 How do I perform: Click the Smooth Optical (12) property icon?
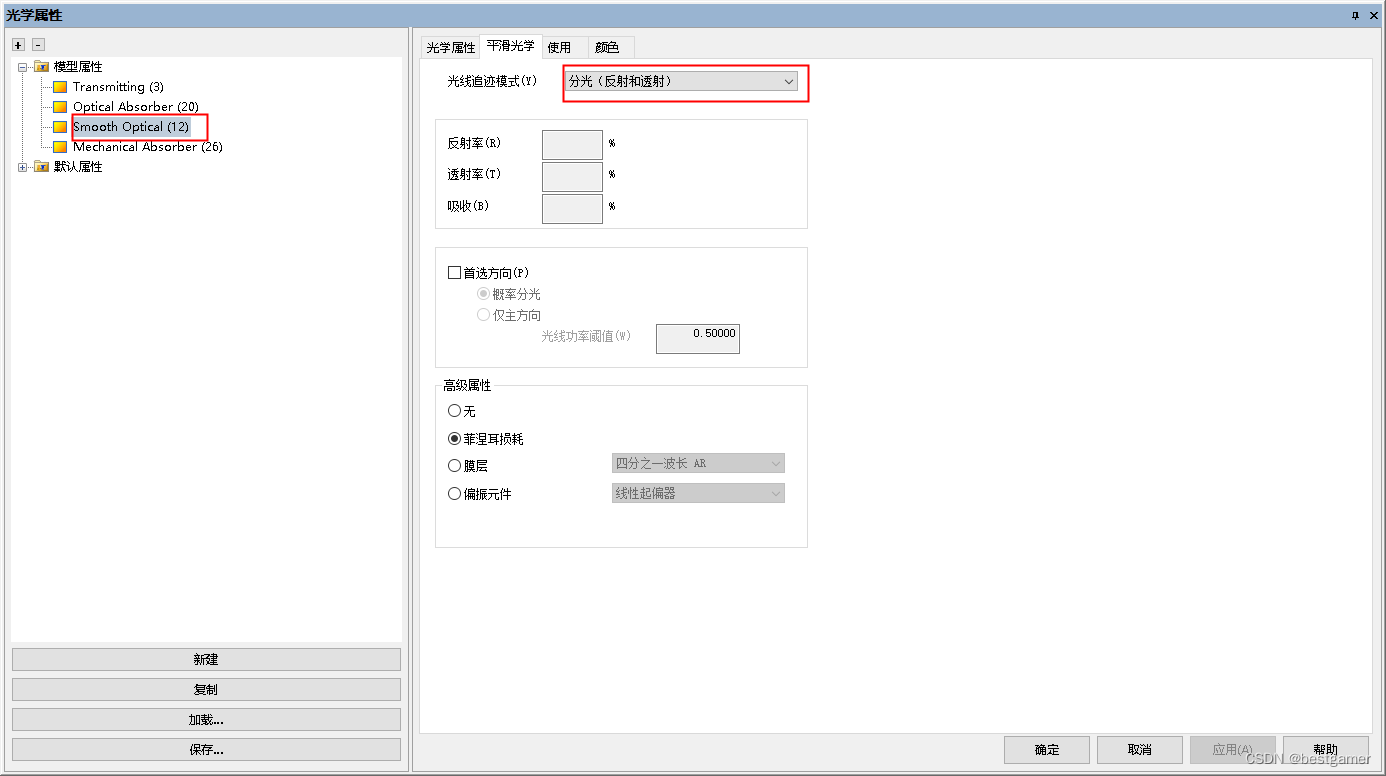pyautogui.click(x=60, y=127)
